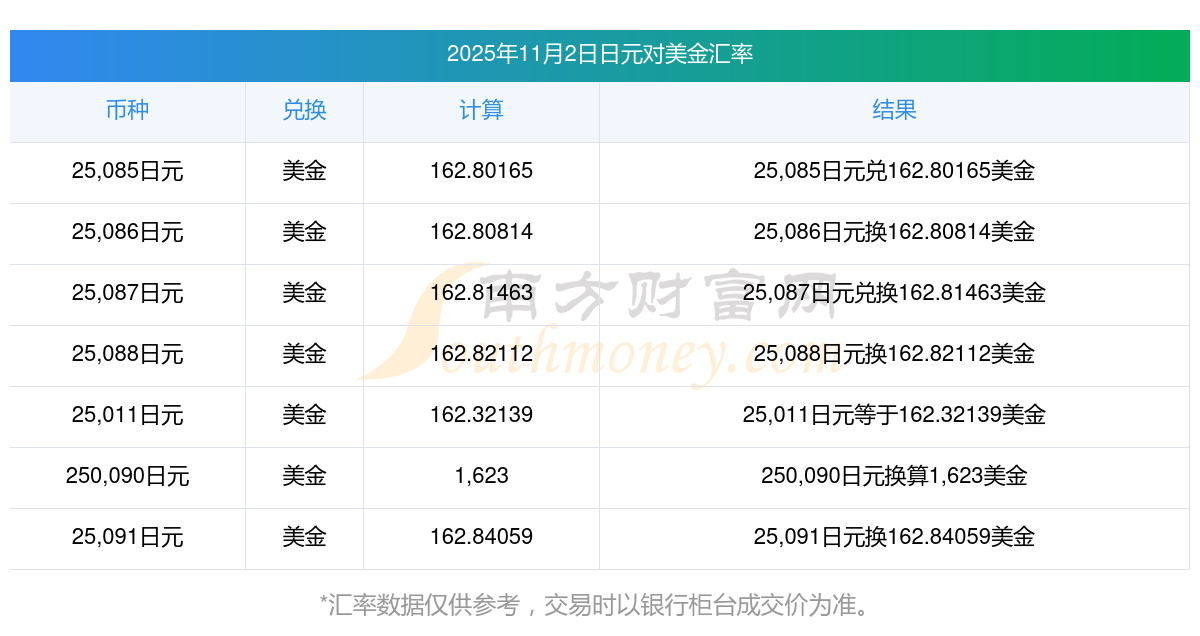Click result text 25,086日元换162.80814美金
Image resolution: width=1200 pixels, height=636 pixels.
(x=894, y=232)
